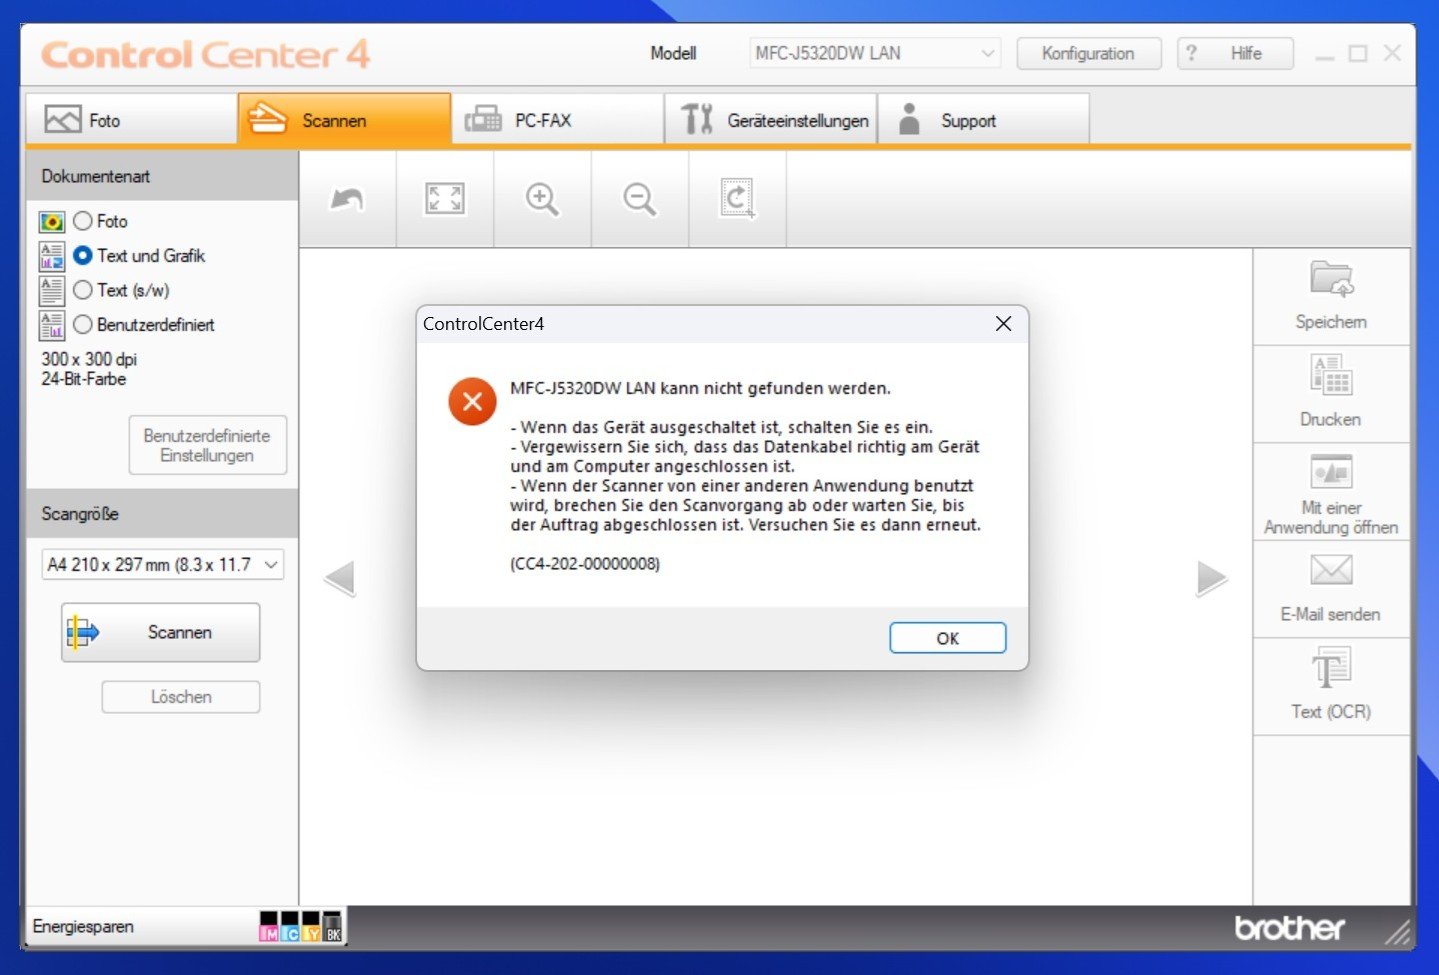Click the Foto document type icon
The height and width of the screenshot is (975, 1439).
pos(52,222)
